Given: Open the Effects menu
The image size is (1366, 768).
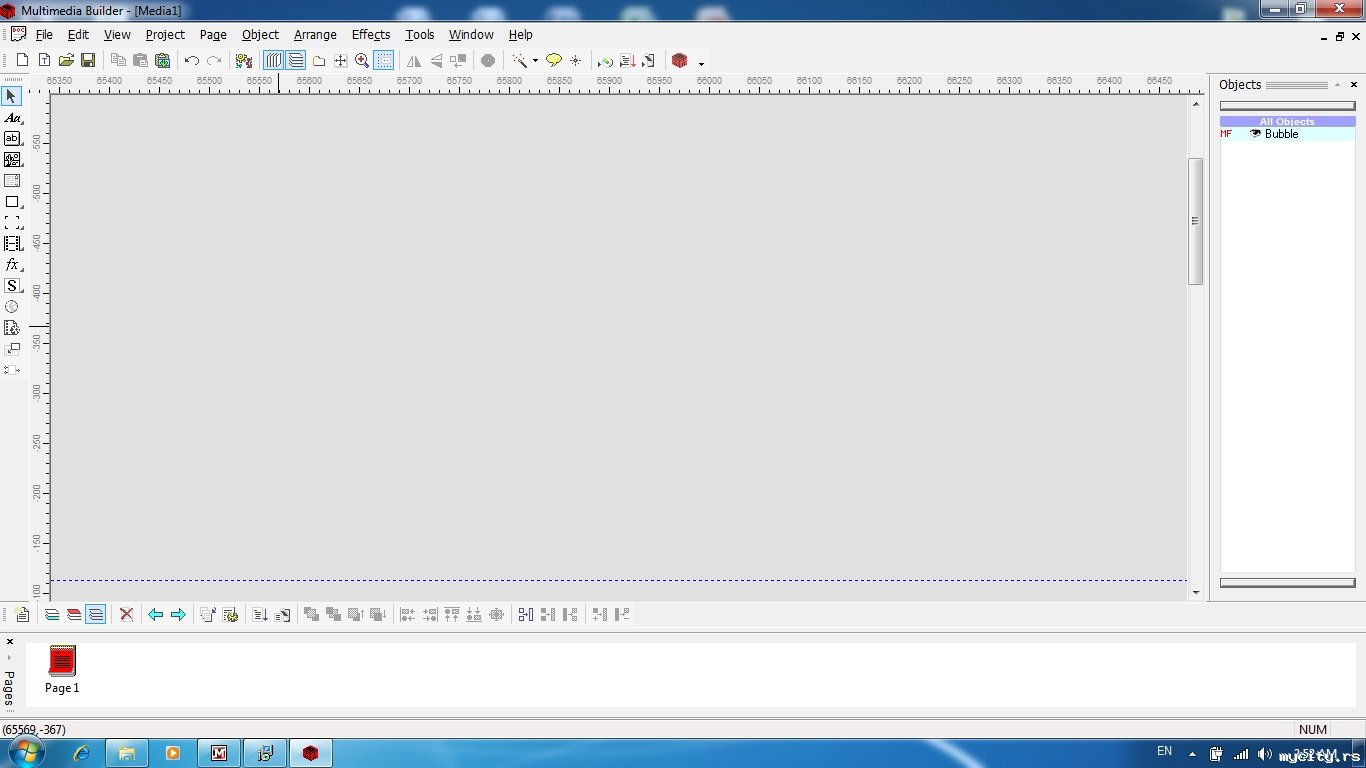Looking at the screenshot, I should (370, 35).
